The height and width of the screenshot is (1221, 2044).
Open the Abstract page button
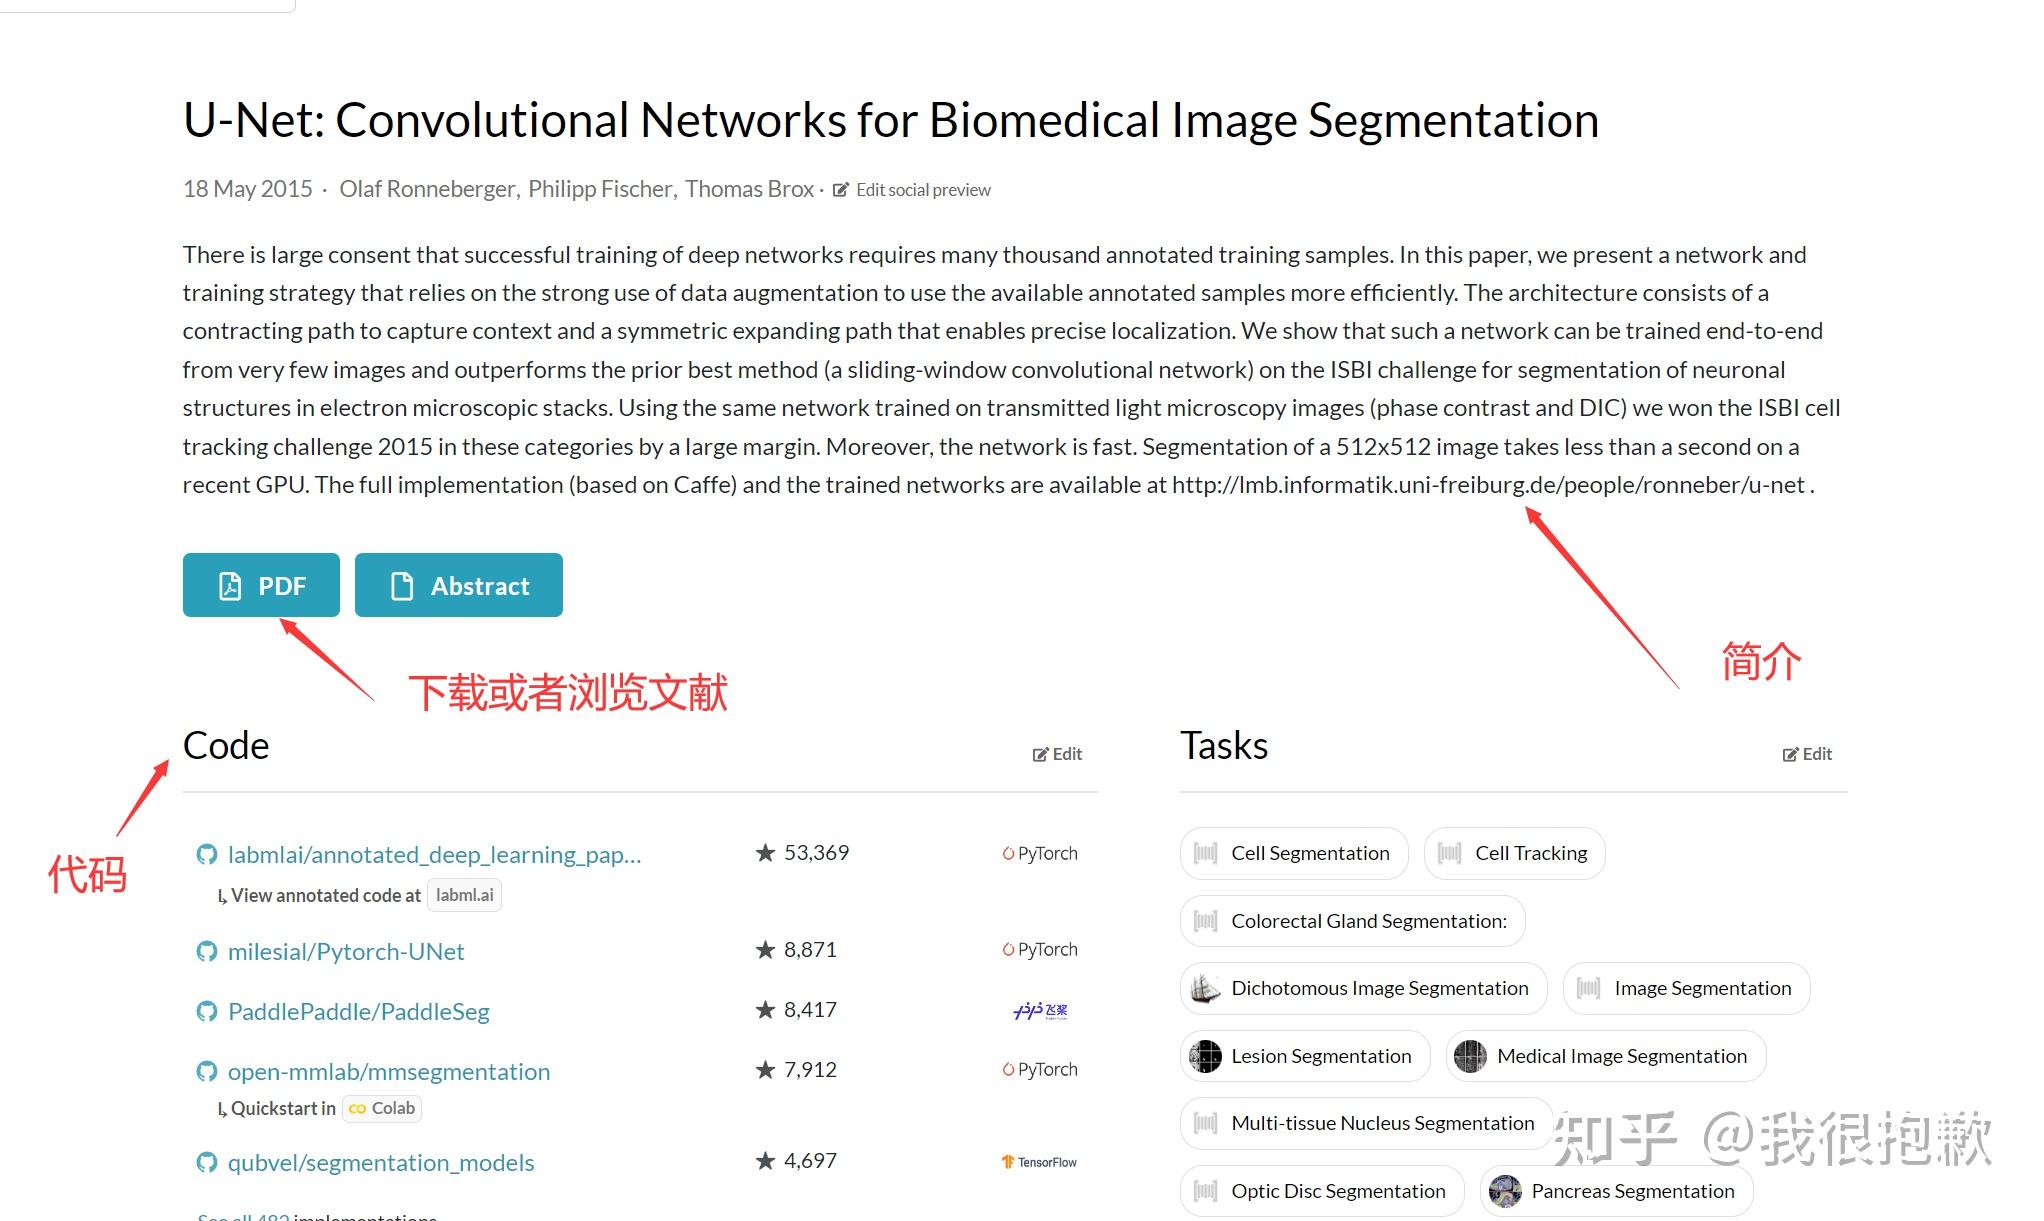pos(459,585)
